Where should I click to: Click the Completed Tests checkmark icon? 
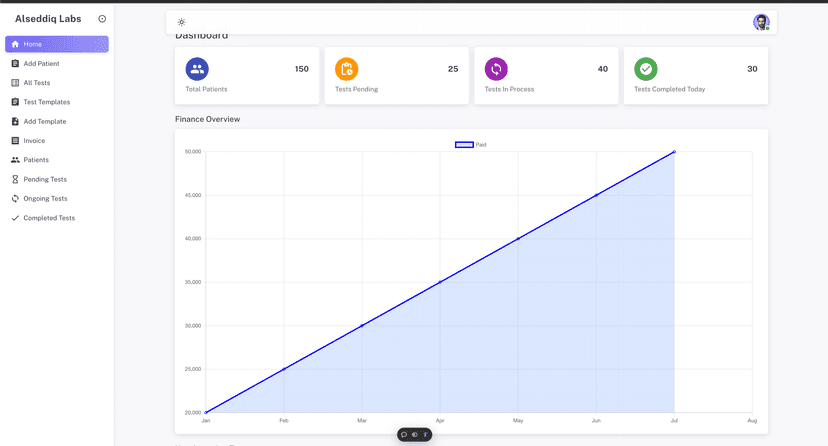pyautogui.click(x=15, y=218)
